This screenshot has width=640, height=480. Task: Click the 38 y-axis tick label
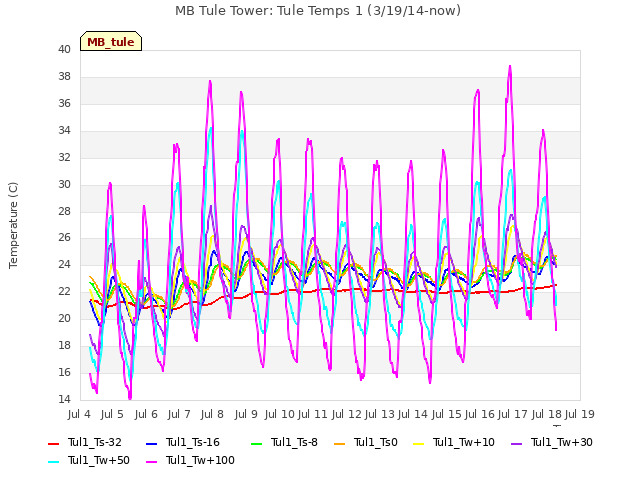[64, 76]
